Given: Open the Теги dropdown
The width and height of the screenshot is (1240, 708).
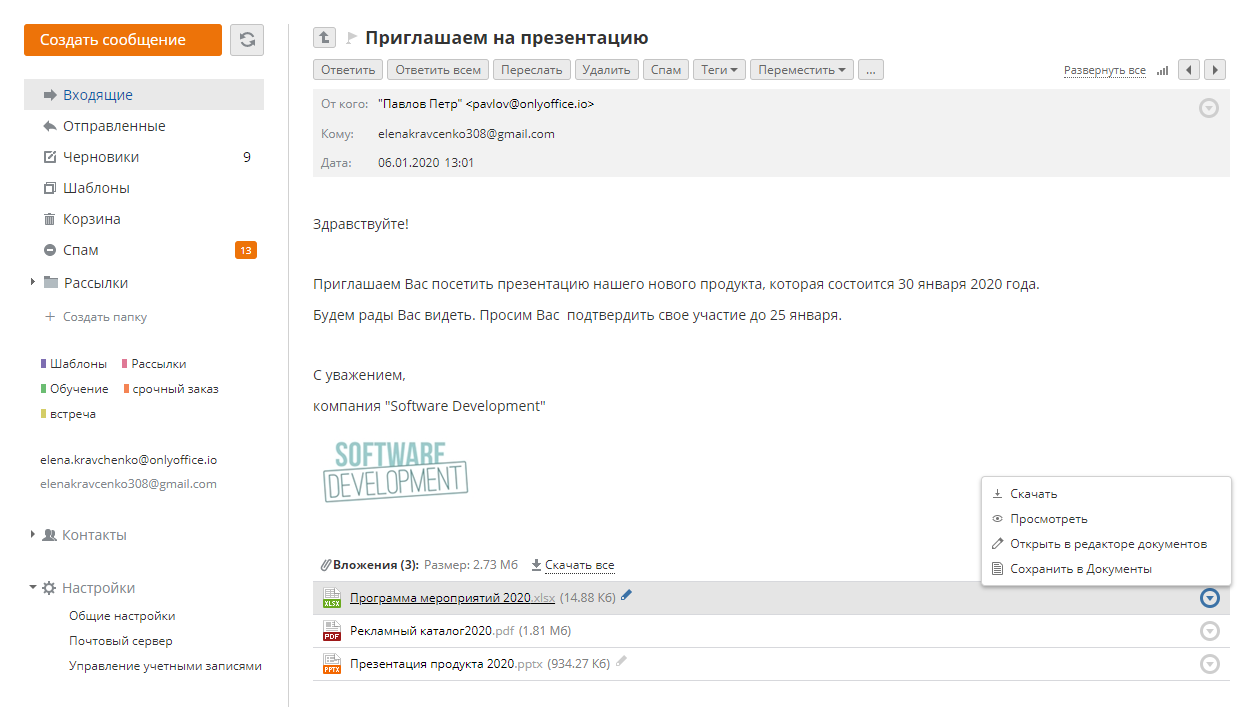Looking at the screenshot, I should point(719,70).
